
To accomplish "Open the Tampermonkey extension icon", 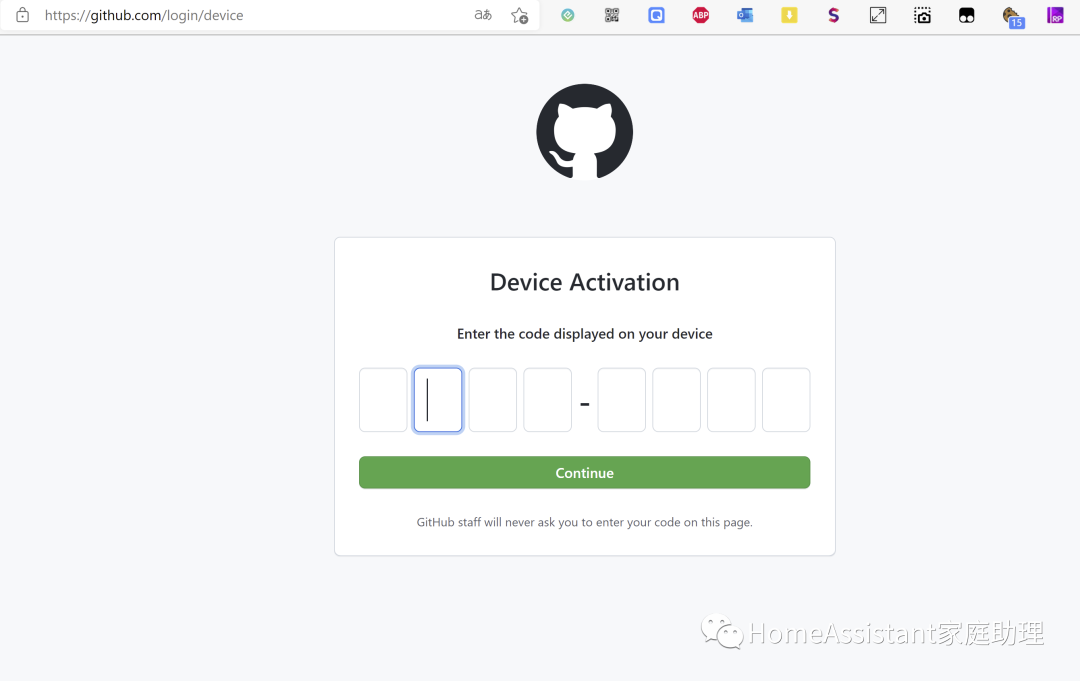I will click(x=966, y=15).
